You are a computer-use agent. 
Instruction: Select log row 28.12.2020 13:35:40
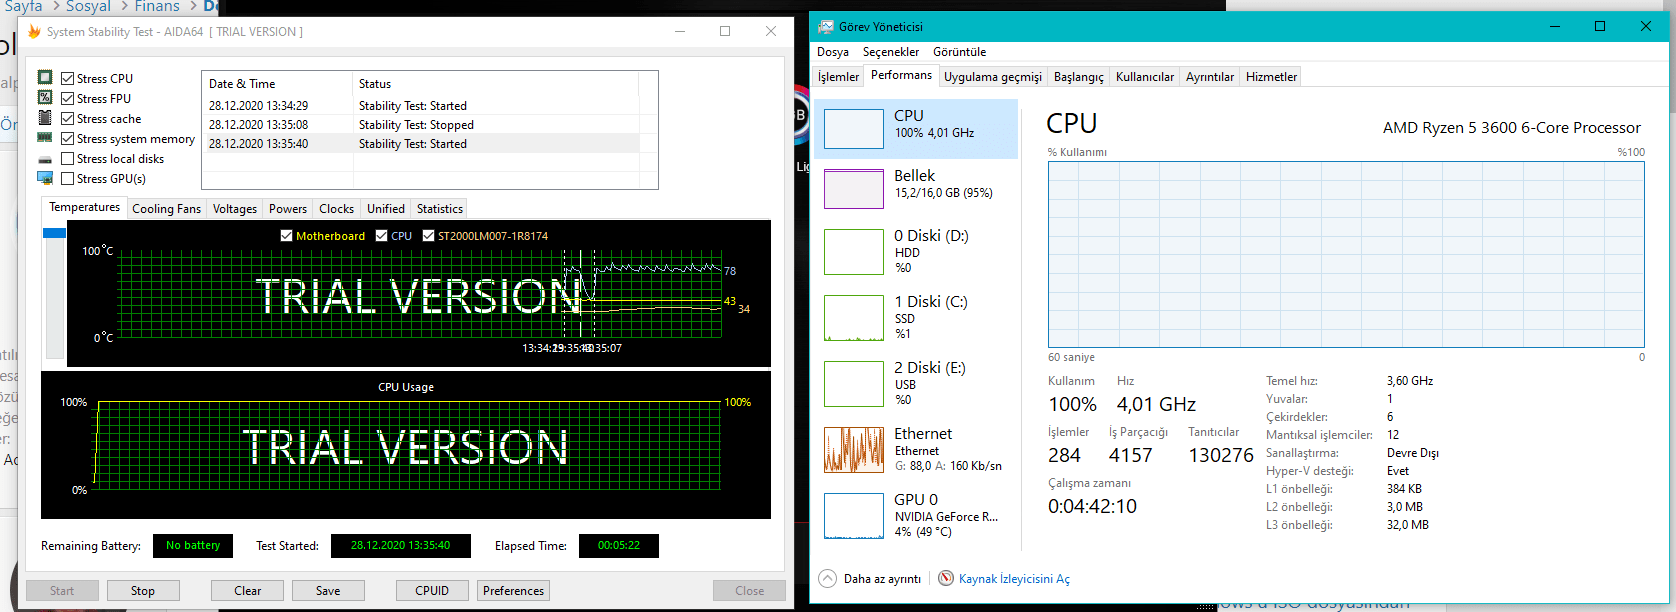pos(420,144)
